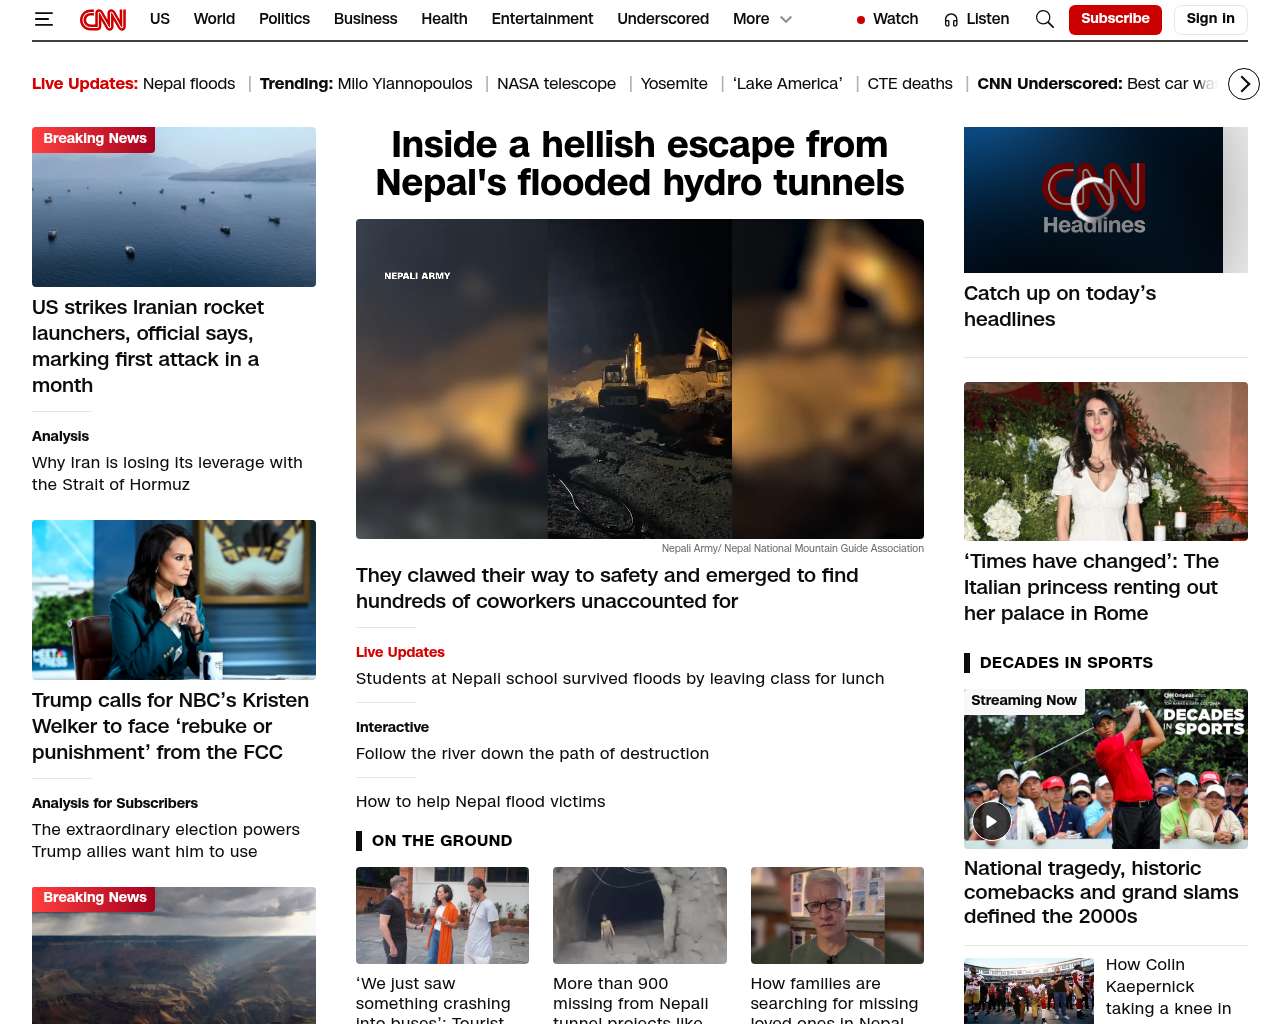Read US strikes Iranian rocket launchers story
The width and height of the screenshot is (1280, 1024).
pyautogui.click(x=148, y=346)
